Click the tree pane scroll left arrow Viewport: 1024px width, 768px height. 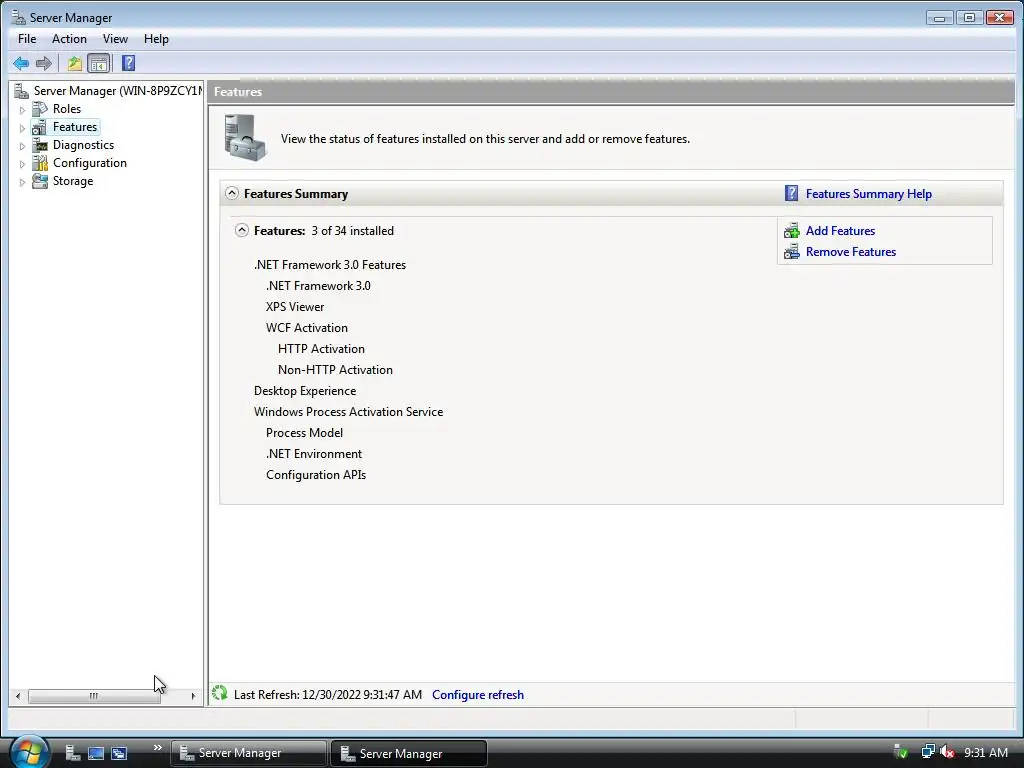point(18,696)
